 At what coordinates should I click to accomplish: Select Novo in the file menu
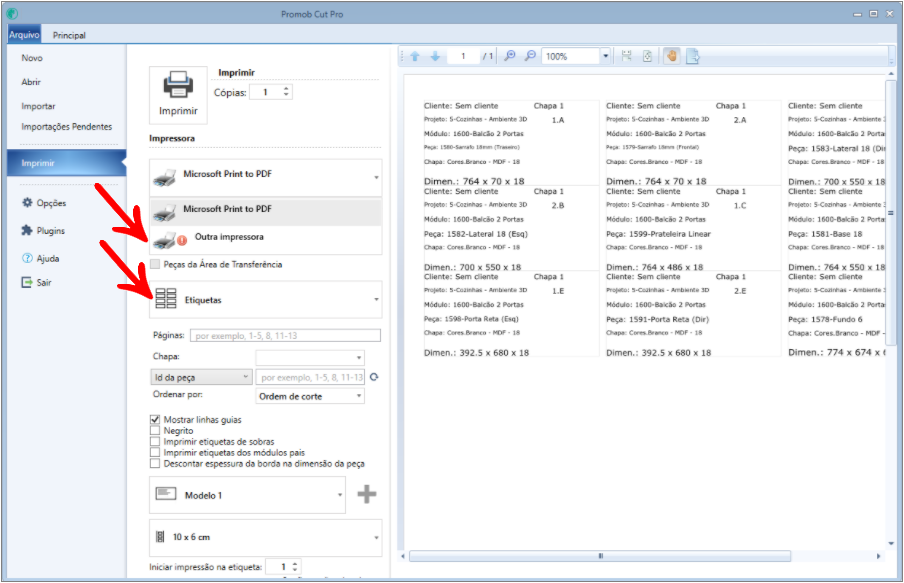pos(32,58)
